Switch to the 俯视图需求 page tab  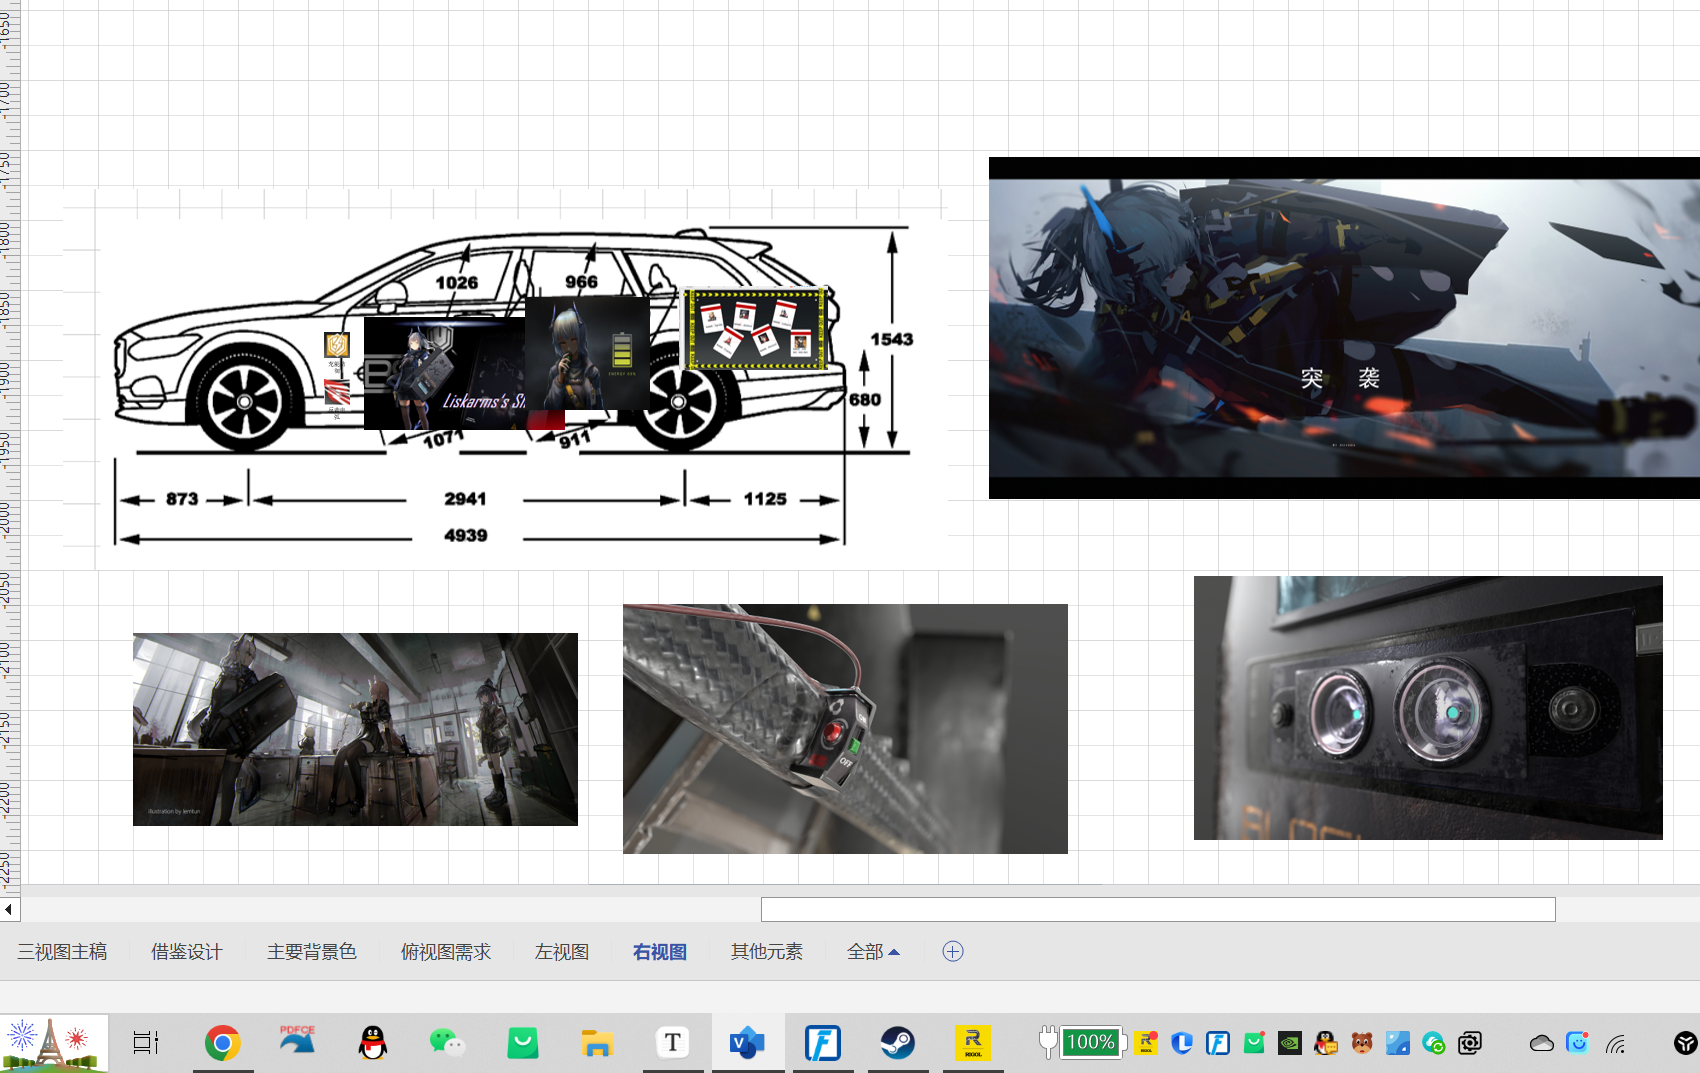tap(446, 952)
